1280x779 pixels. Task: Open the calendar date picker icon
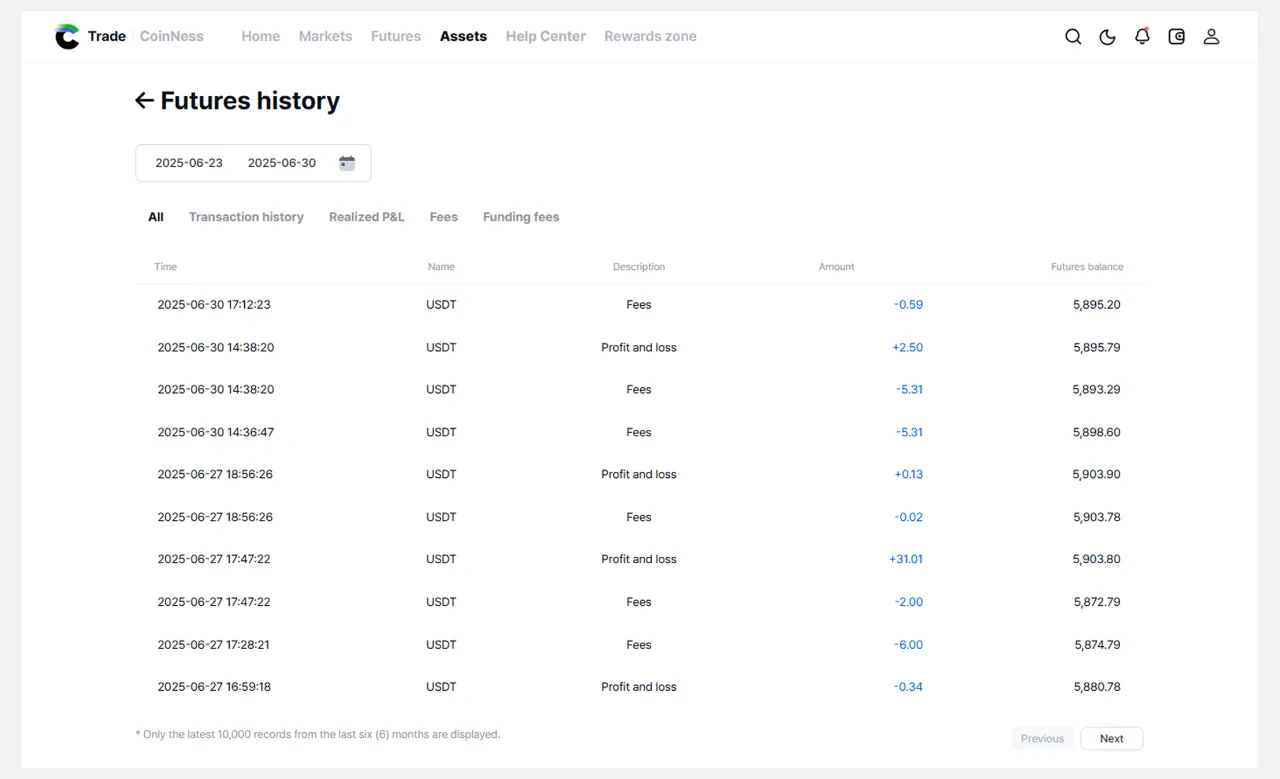click(x=347, y=163)
